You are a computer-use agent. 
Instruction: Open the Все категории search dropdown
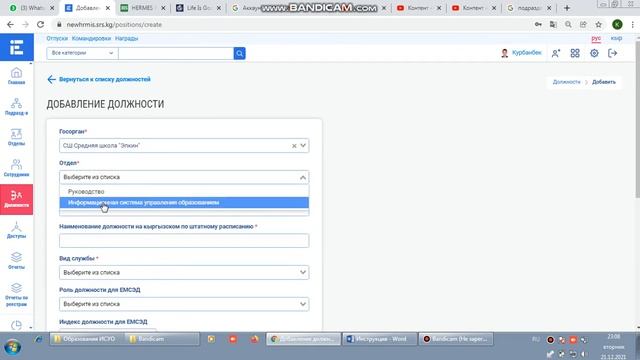click(x=82, y=53)
